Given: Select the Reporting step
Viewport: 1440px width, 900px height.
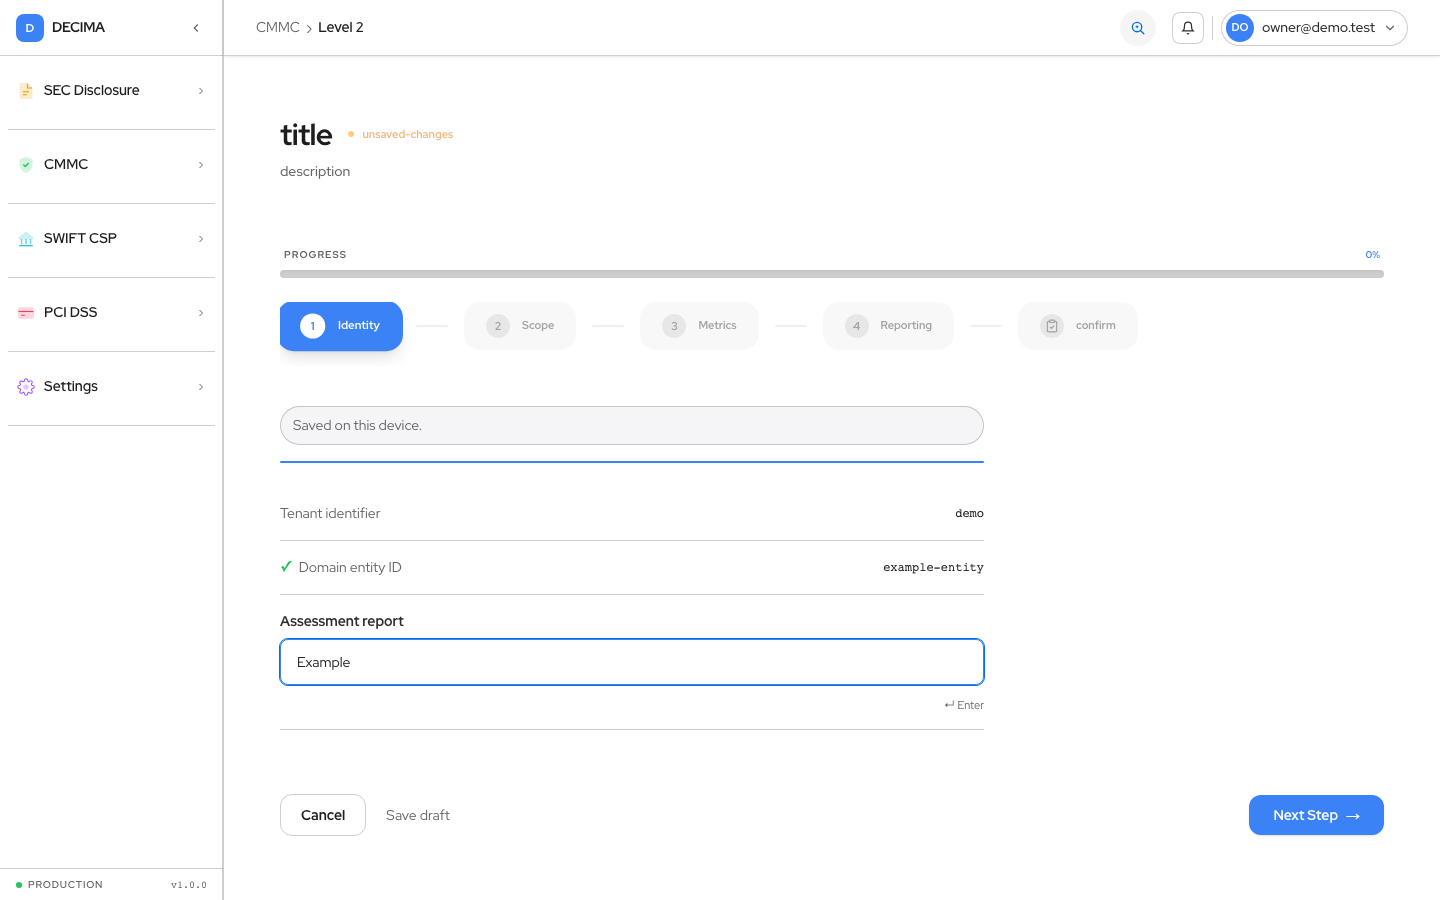Looking at the screenshot, I should click(888, 326).
